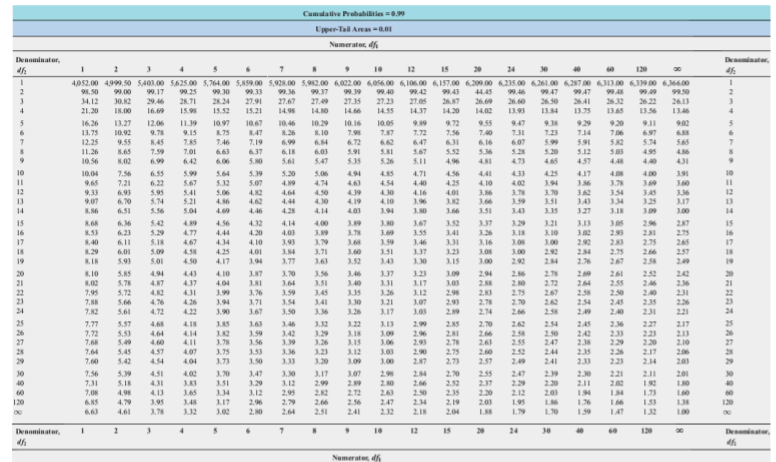Pick the value '15.52' in denominator row 4
Viewport: 776px width, 462px height.
click(221, 111)
